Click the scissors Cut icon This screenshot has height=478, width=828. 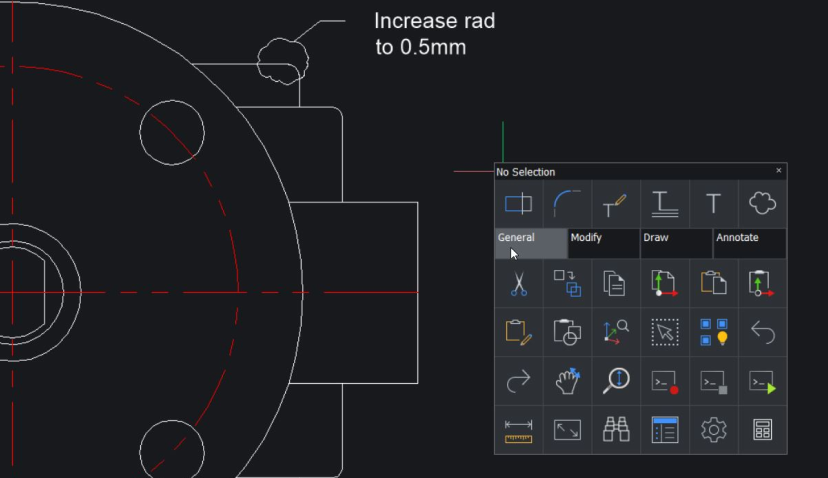coord(519,283)
